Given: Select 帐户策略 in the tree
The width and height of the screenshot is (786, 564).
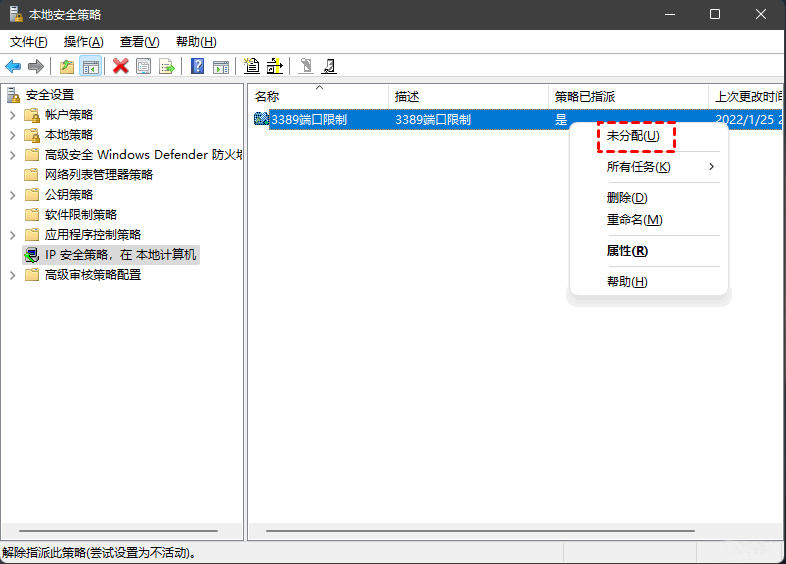Looking at the screenshot, I should pos(69,115).
